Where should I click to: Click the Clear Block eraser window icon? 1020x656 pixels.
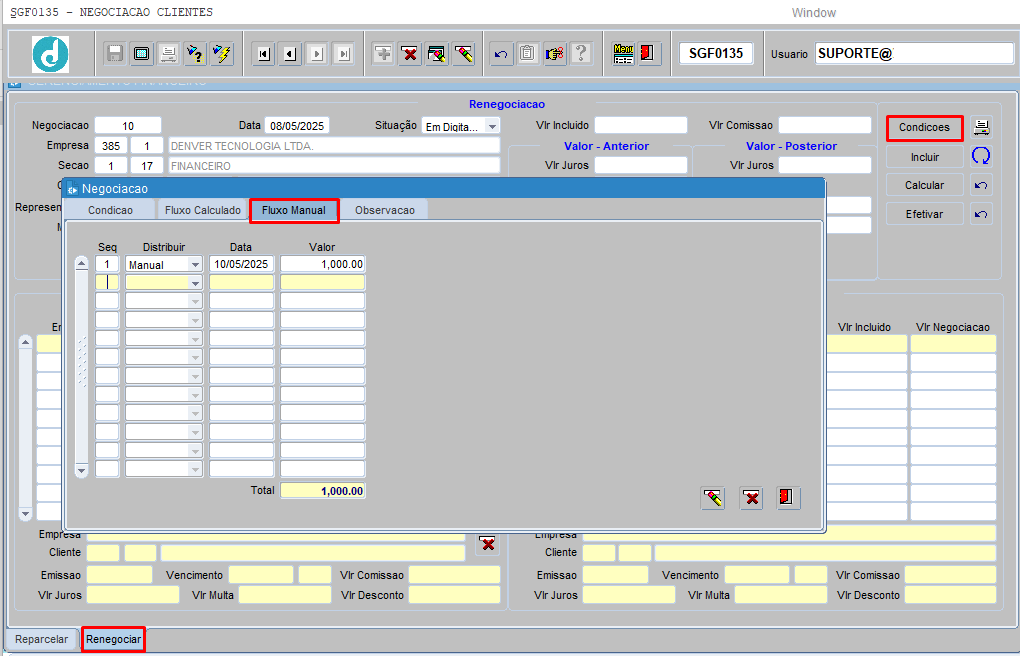436,53
